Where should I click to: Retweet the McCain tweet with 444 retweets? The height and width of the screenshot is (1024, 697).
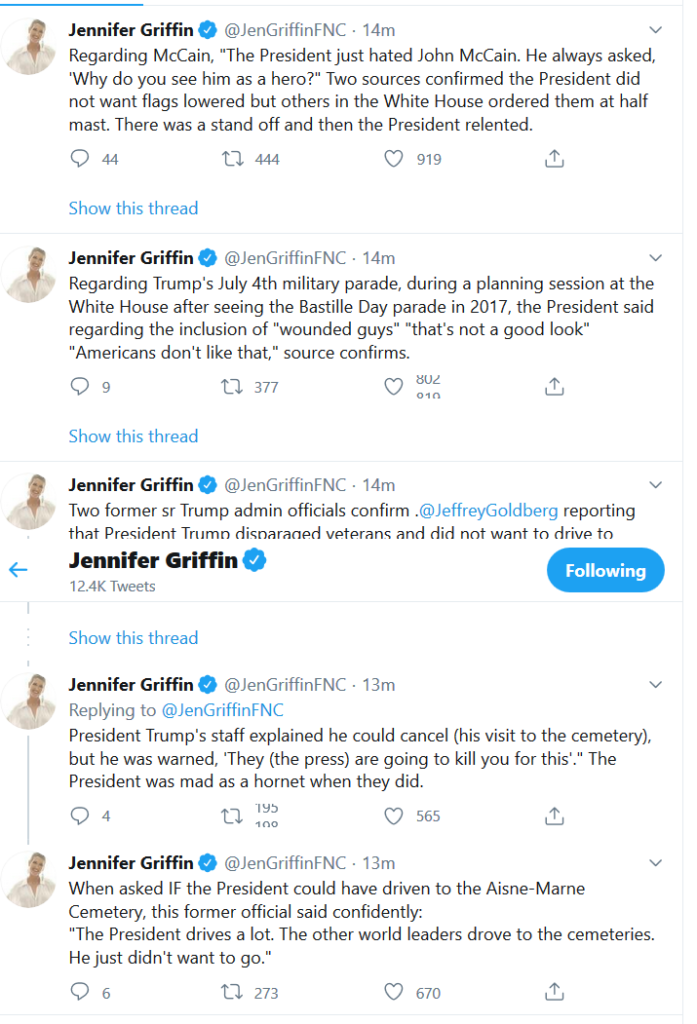click(x=232, y=159)
